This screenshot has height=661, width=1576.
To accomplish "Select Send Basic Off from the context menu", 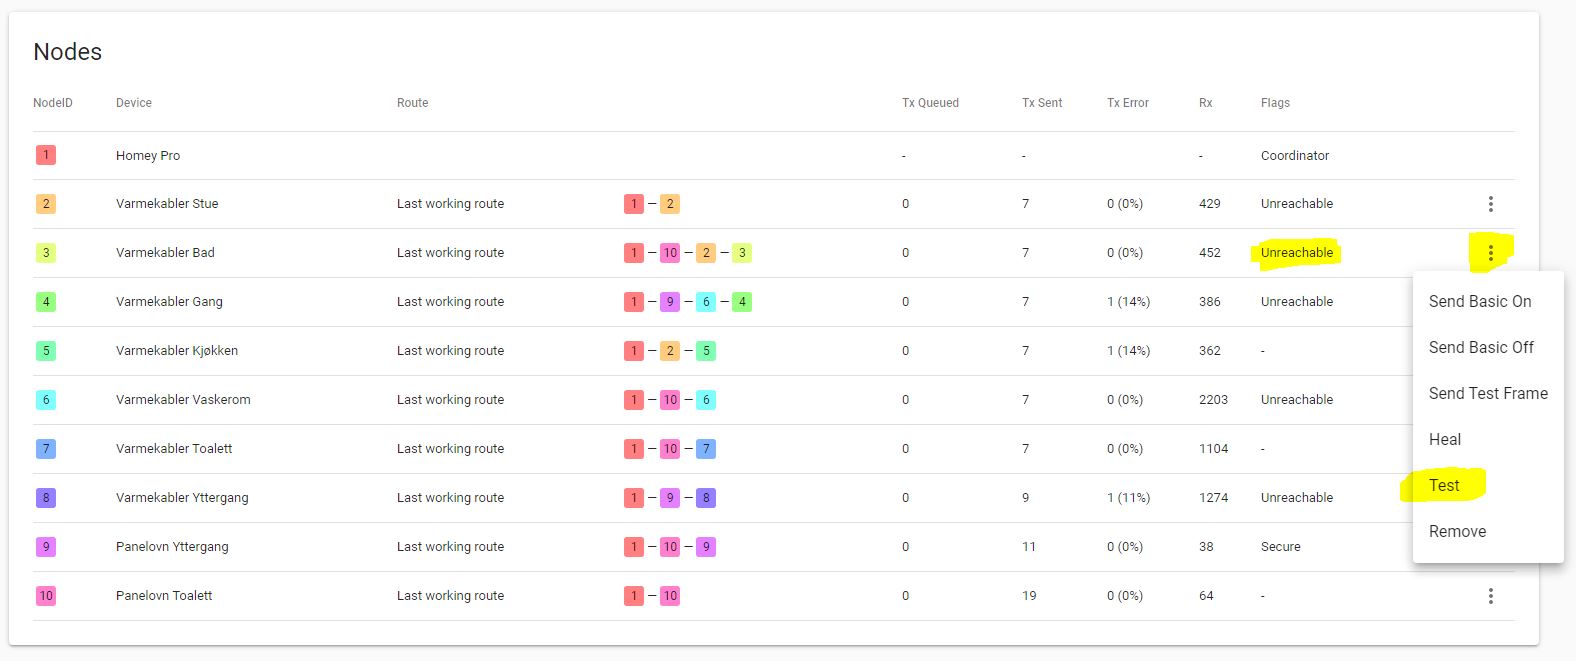I will pos(1481,348).
